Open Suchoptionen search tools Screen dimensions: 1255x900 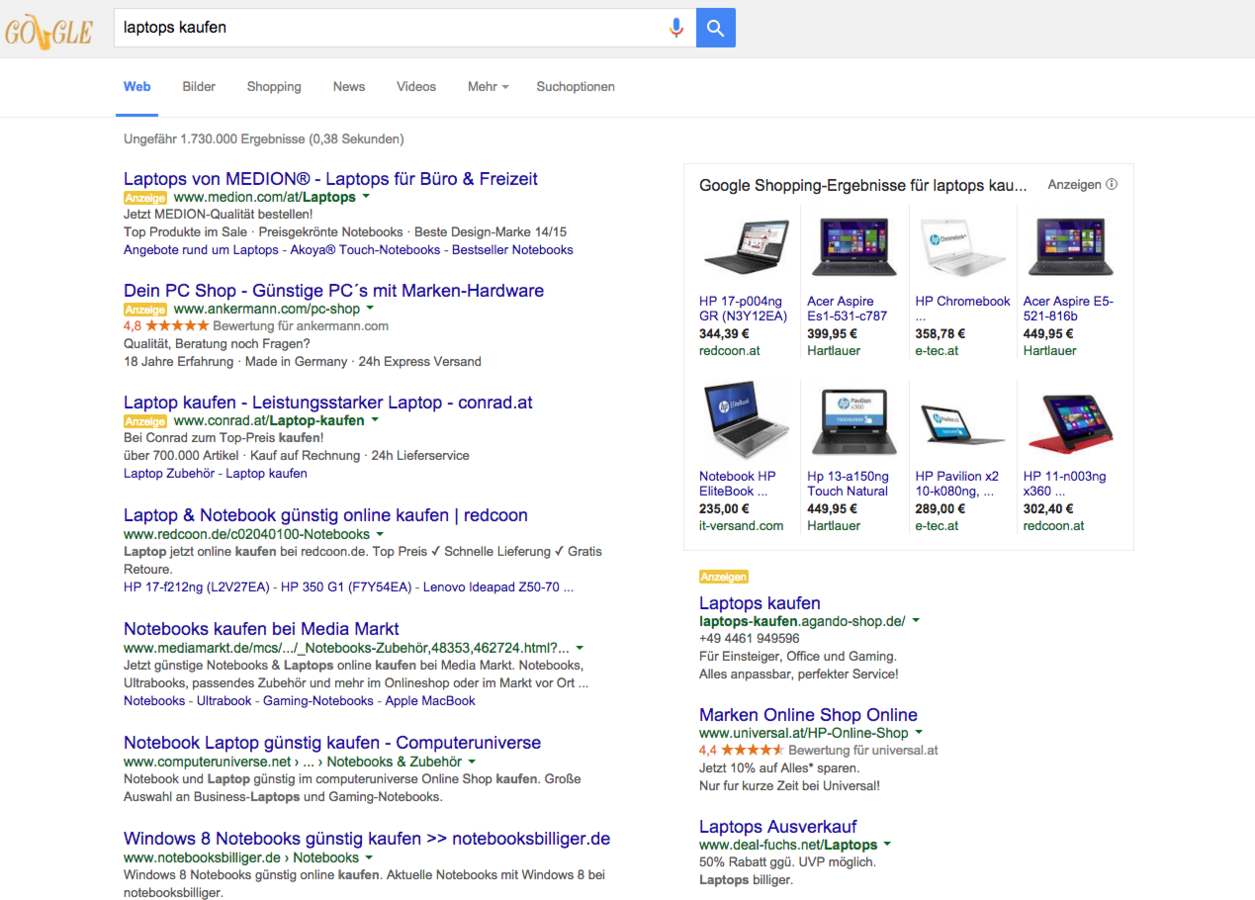[575, 87]
